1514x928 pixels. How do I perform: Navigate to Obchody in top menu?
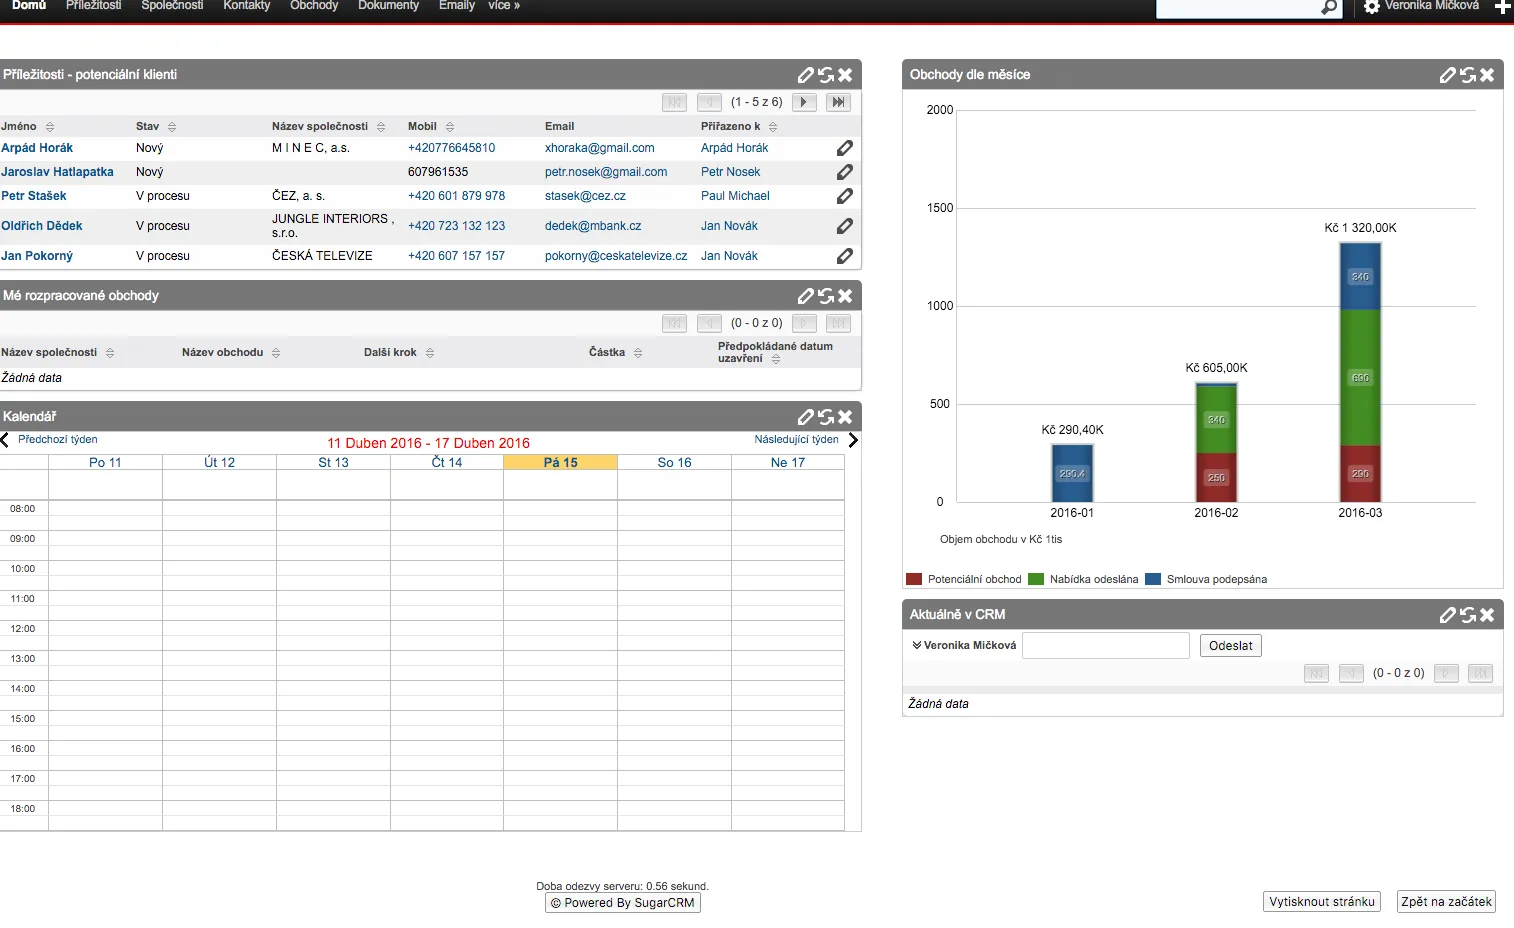(x=314, y=6)
